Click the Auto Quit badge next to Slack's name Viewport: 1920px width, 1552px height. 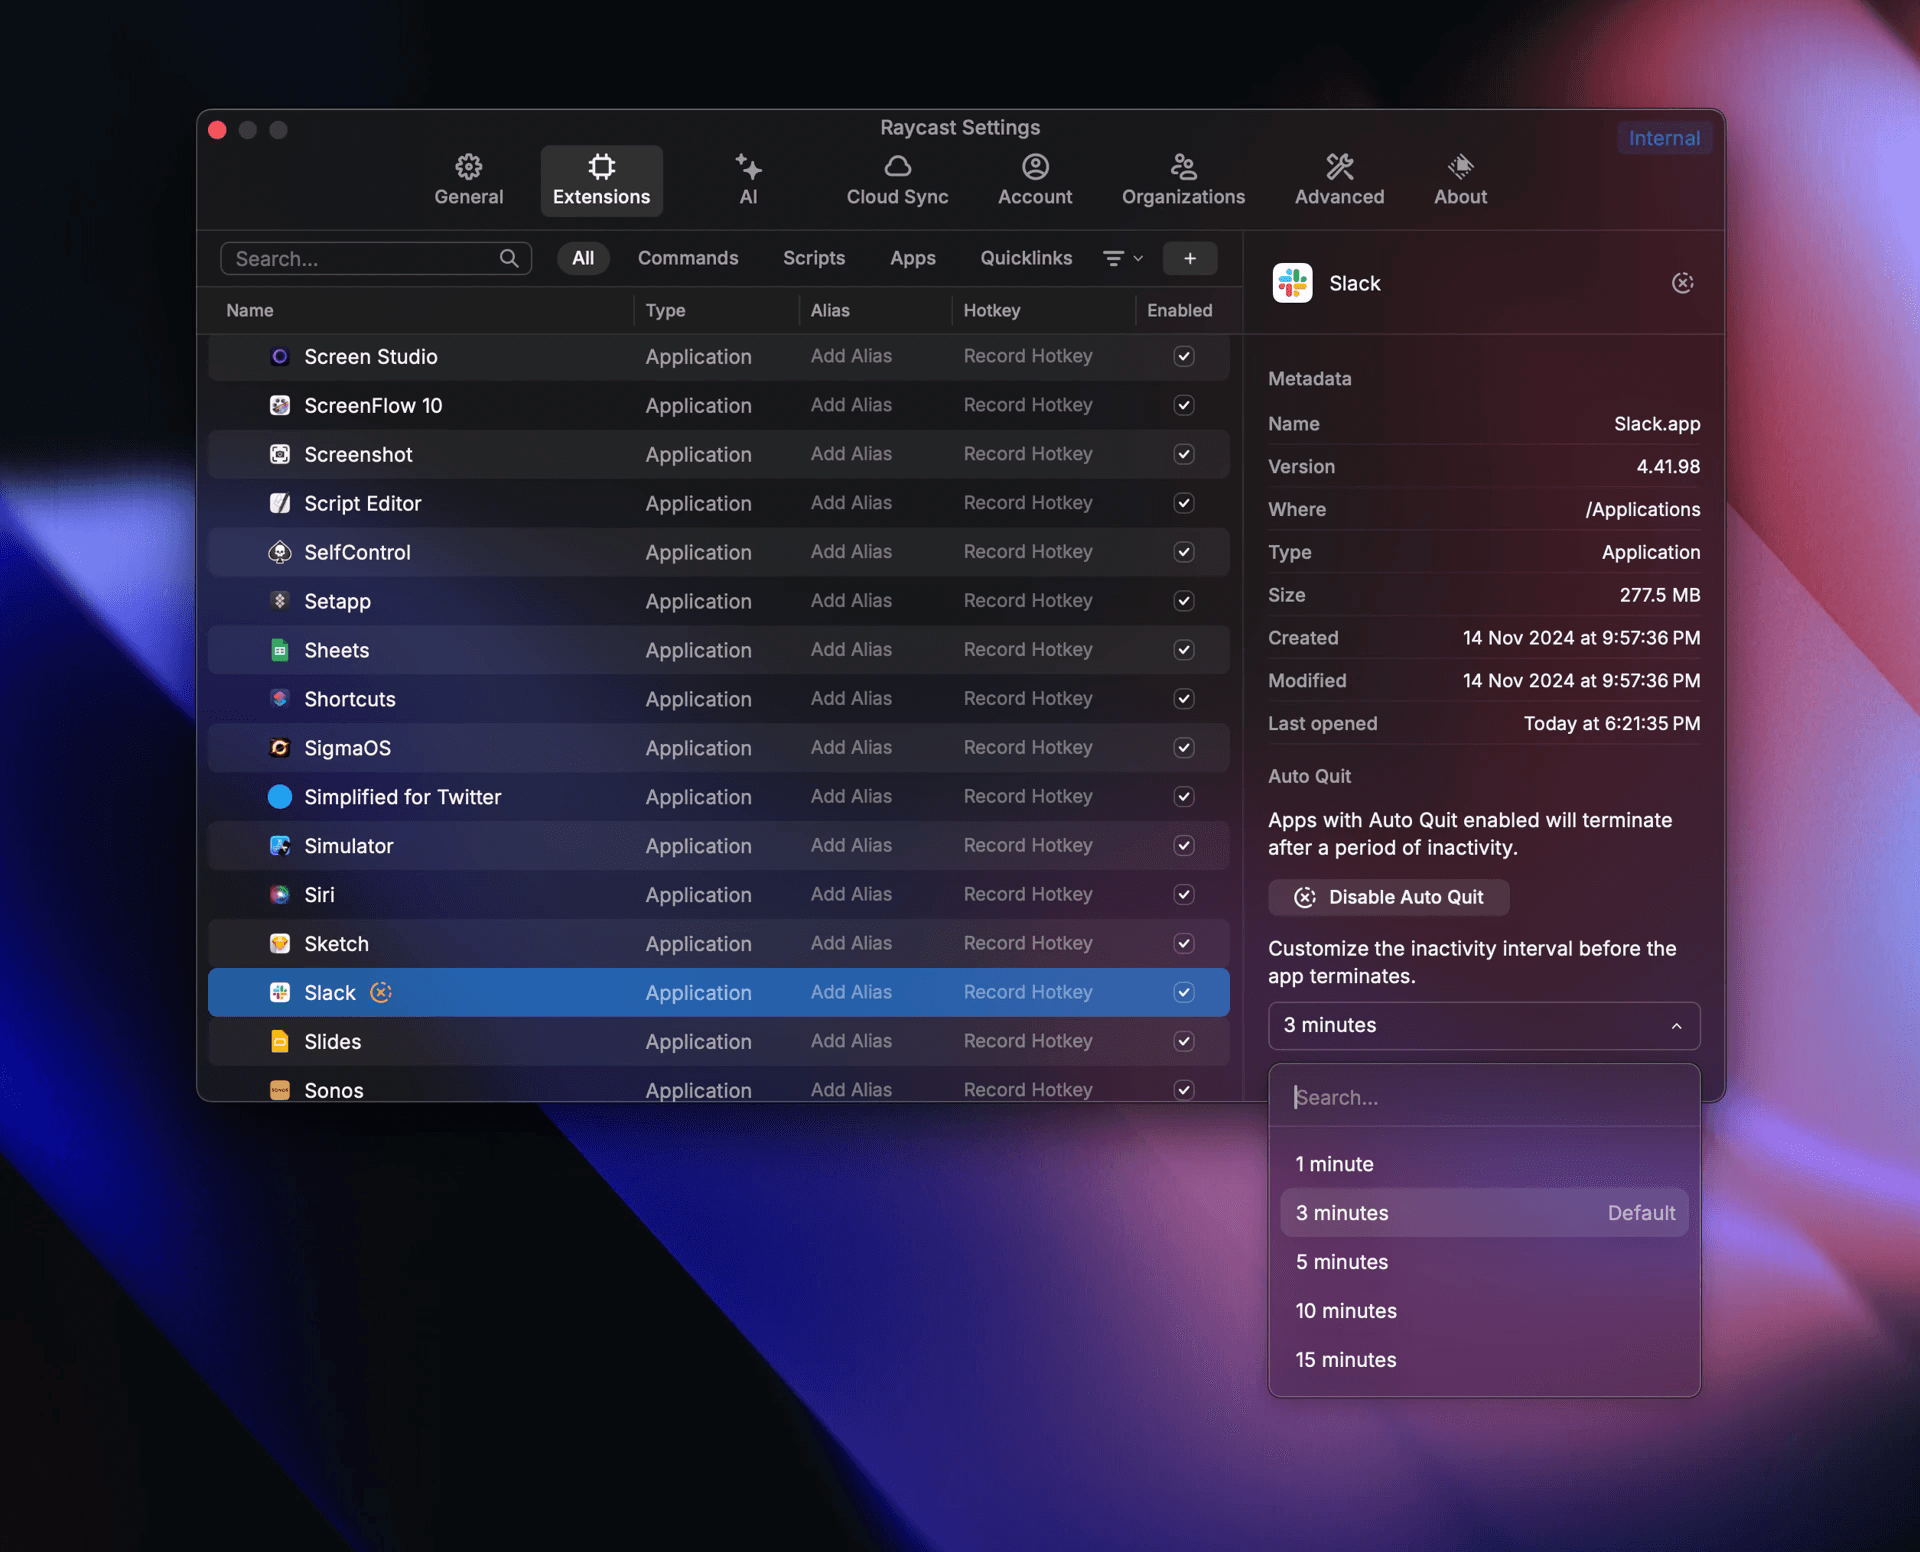[x=380, y=992]
